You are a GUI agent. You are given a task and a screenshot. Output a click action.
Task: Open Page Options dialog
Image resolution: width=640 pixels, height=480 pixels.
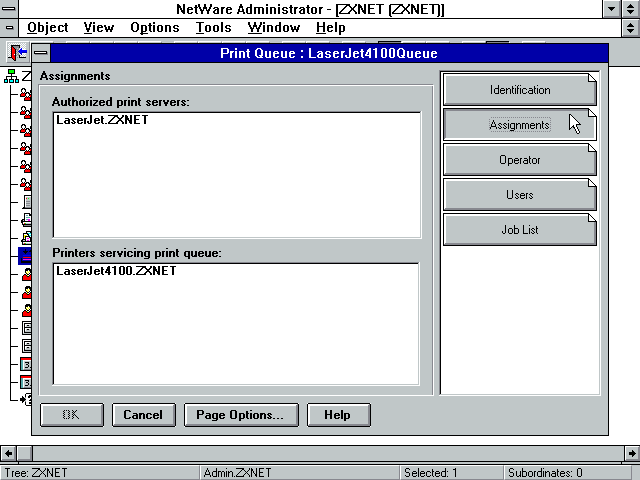point(241,415)
